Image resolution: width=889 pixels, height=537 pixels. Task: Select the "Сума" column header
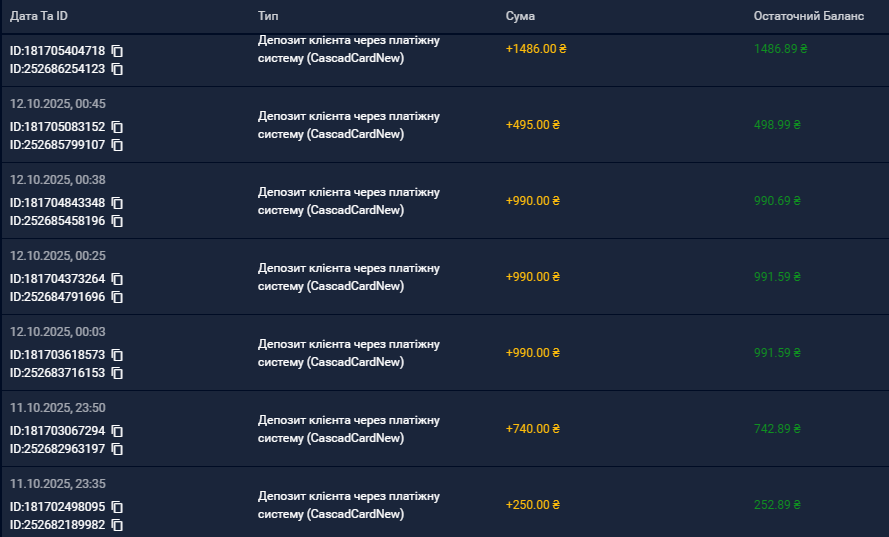520,16
